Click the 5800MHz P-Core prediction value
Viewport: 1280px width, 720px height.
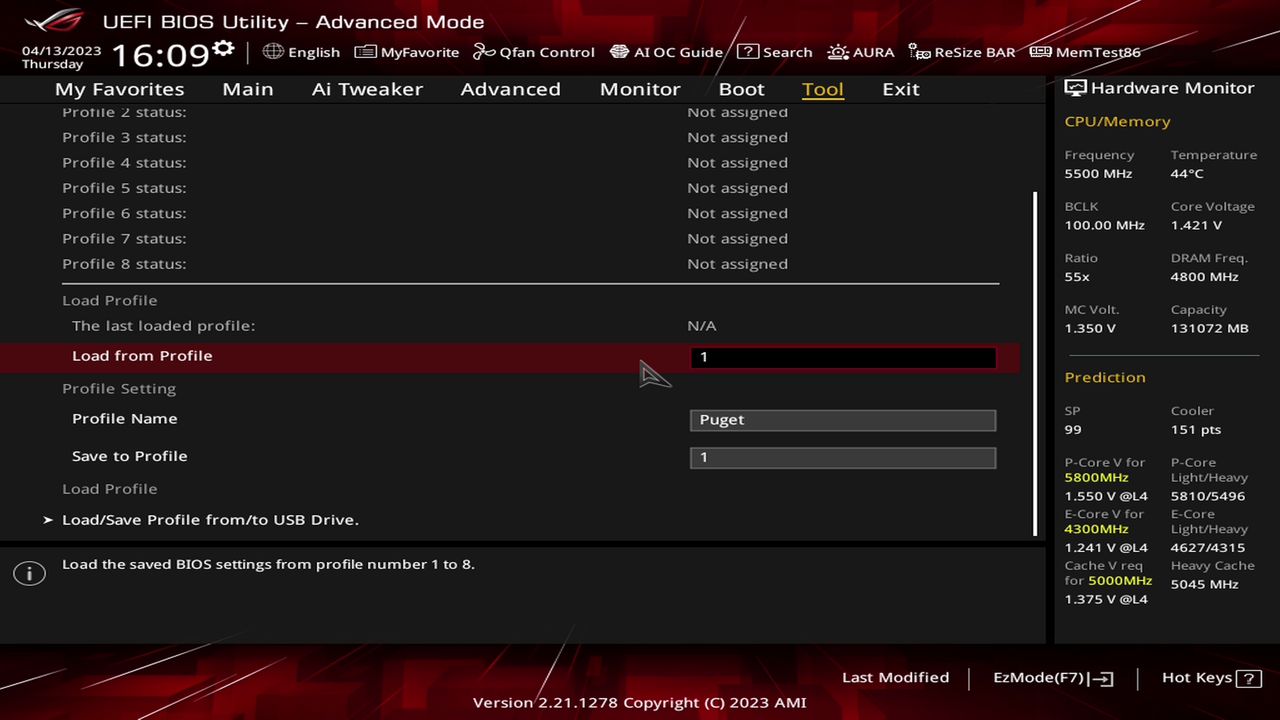click(1096, 478)
